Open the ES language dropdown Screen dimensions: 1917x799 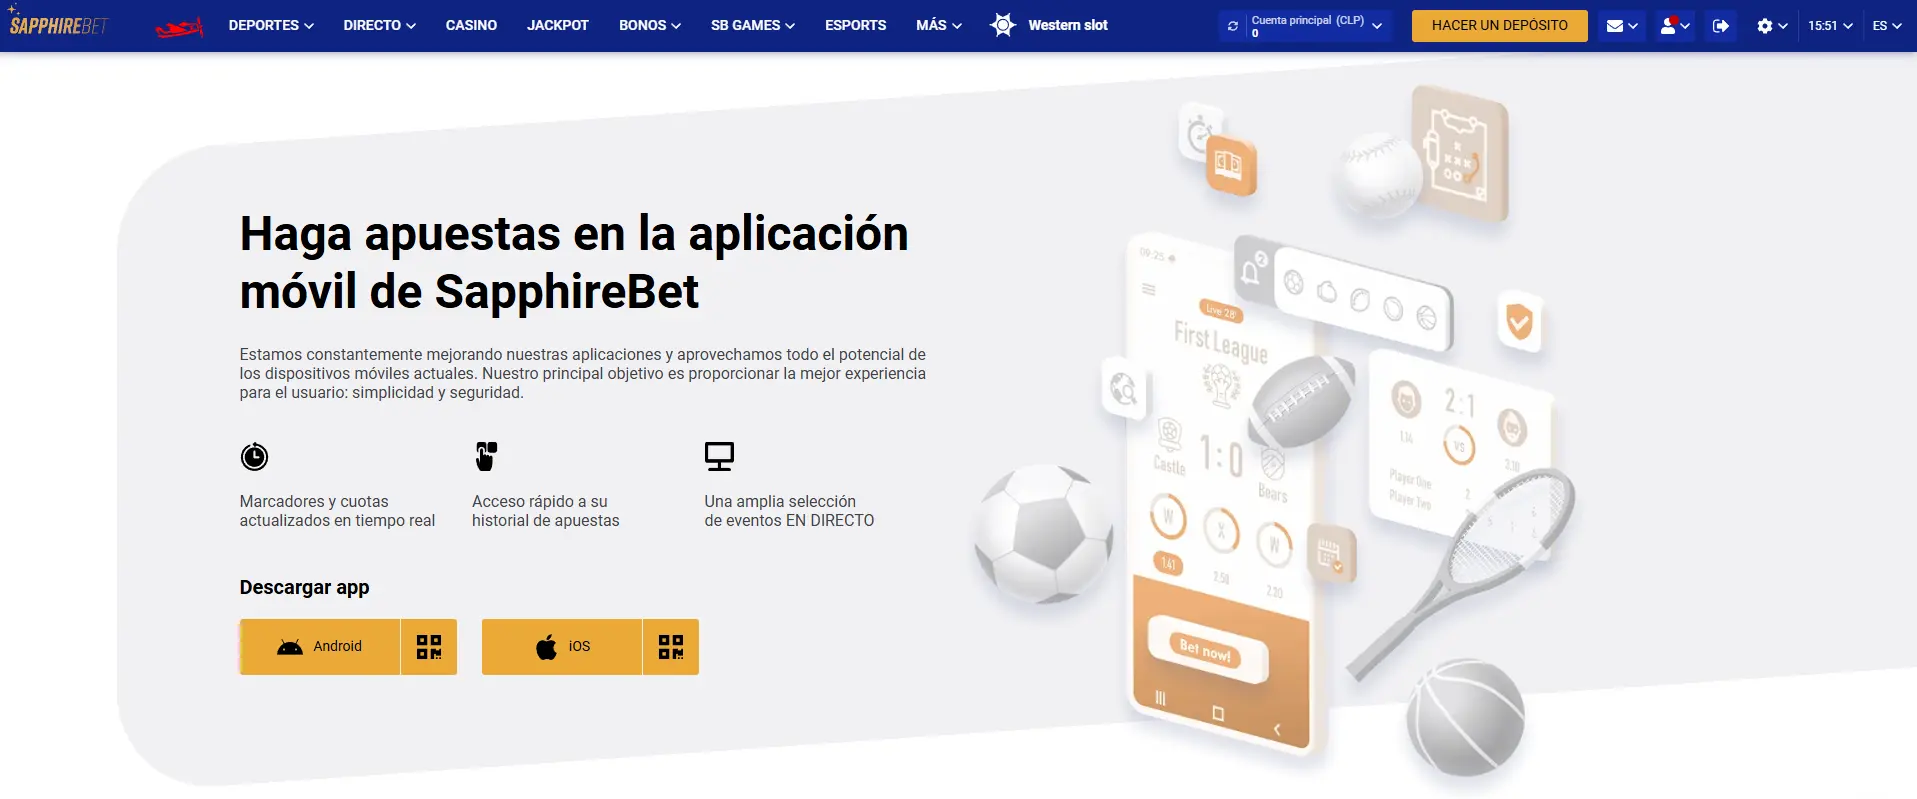tap(1887, 26)
